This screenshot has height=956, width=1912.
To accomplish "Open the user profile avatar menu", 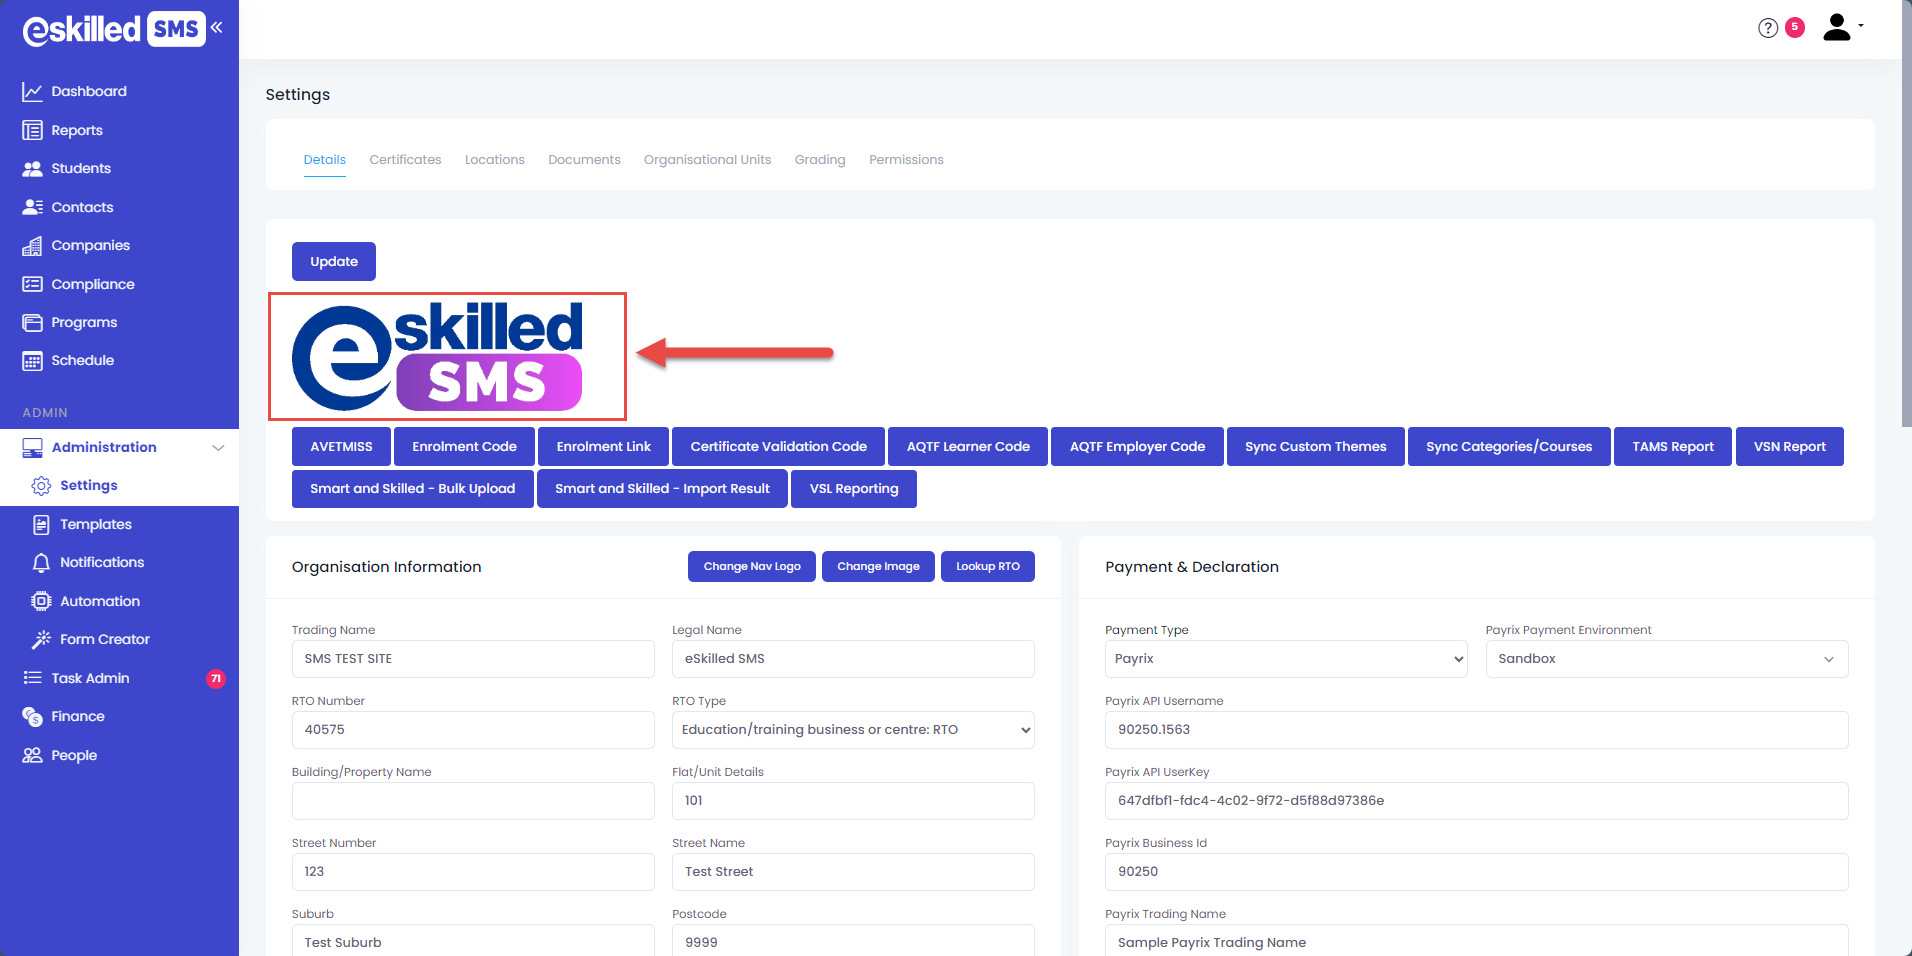I will coord(1843,27).
